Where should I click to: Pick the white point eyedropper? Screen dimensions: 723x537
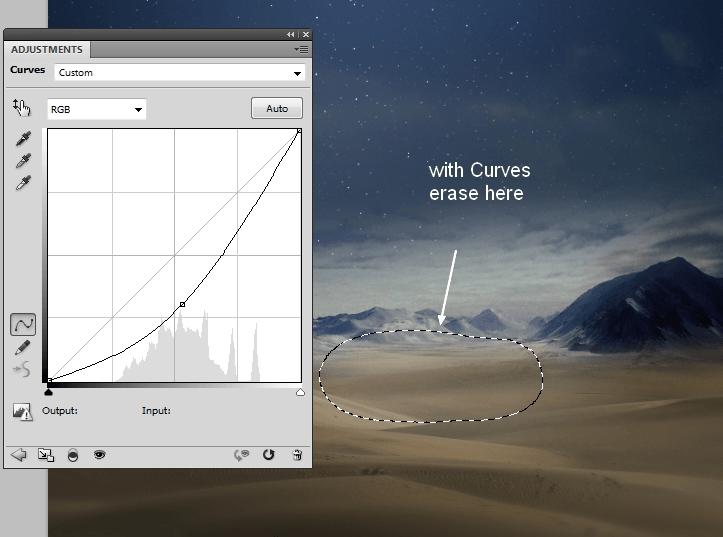23,183
